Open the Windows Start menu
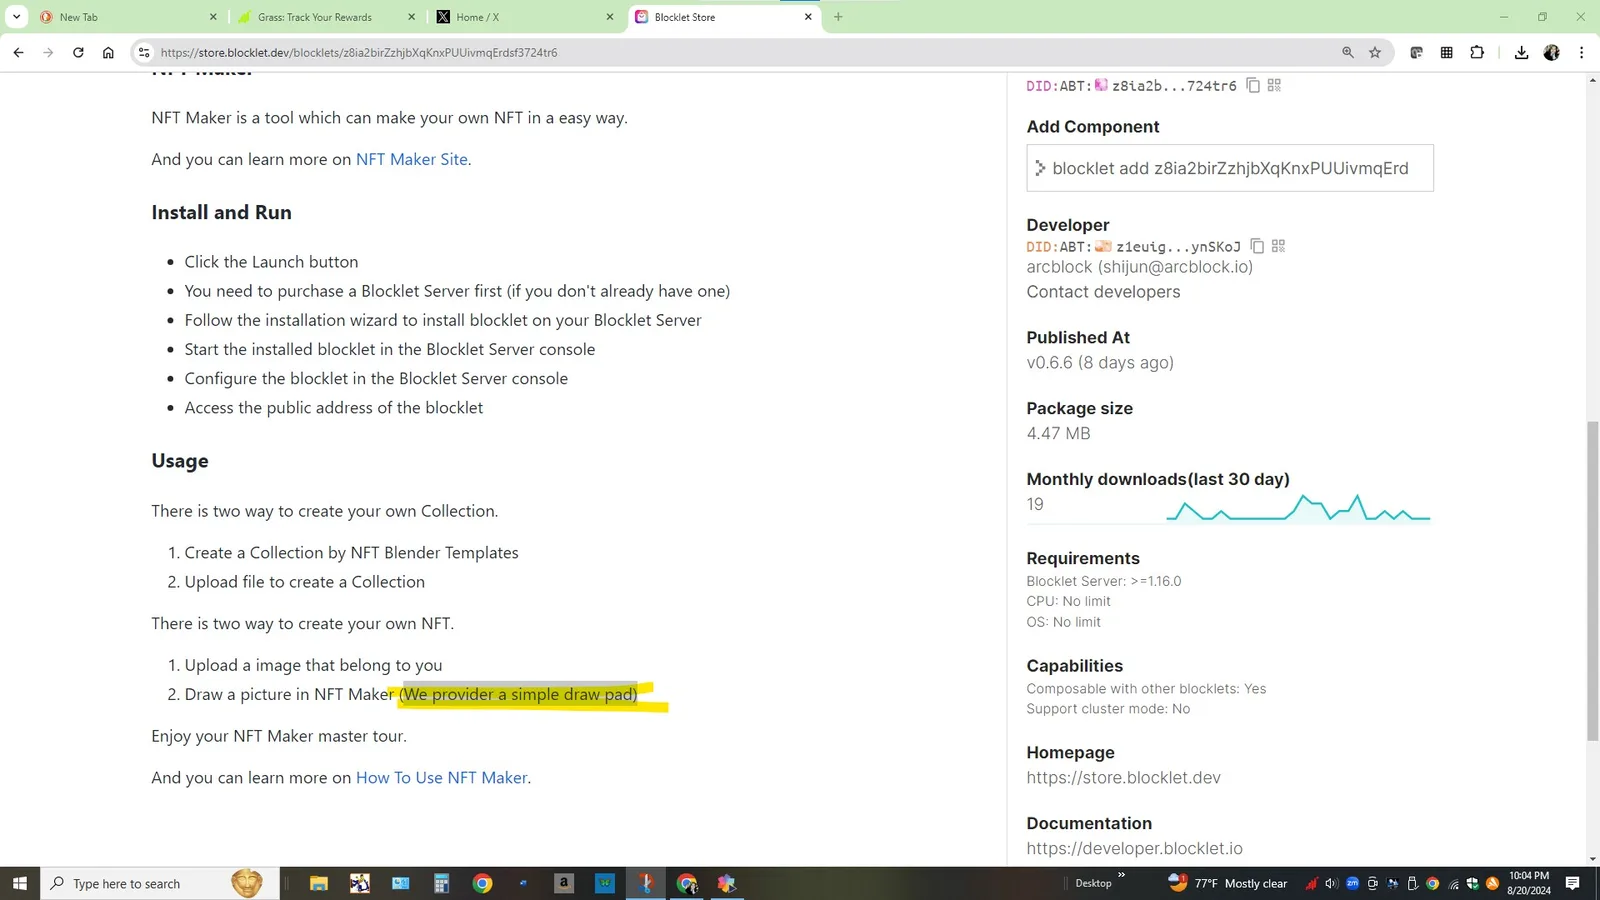The width and height of the screenshot is (1600, 900). pos(19,883)
